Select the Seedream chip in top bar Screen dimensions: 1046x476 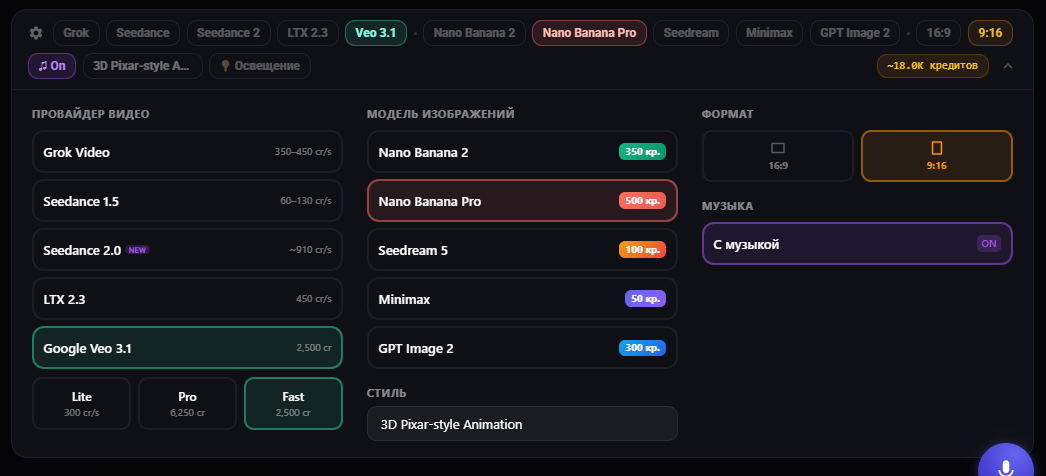click(691, 33)
